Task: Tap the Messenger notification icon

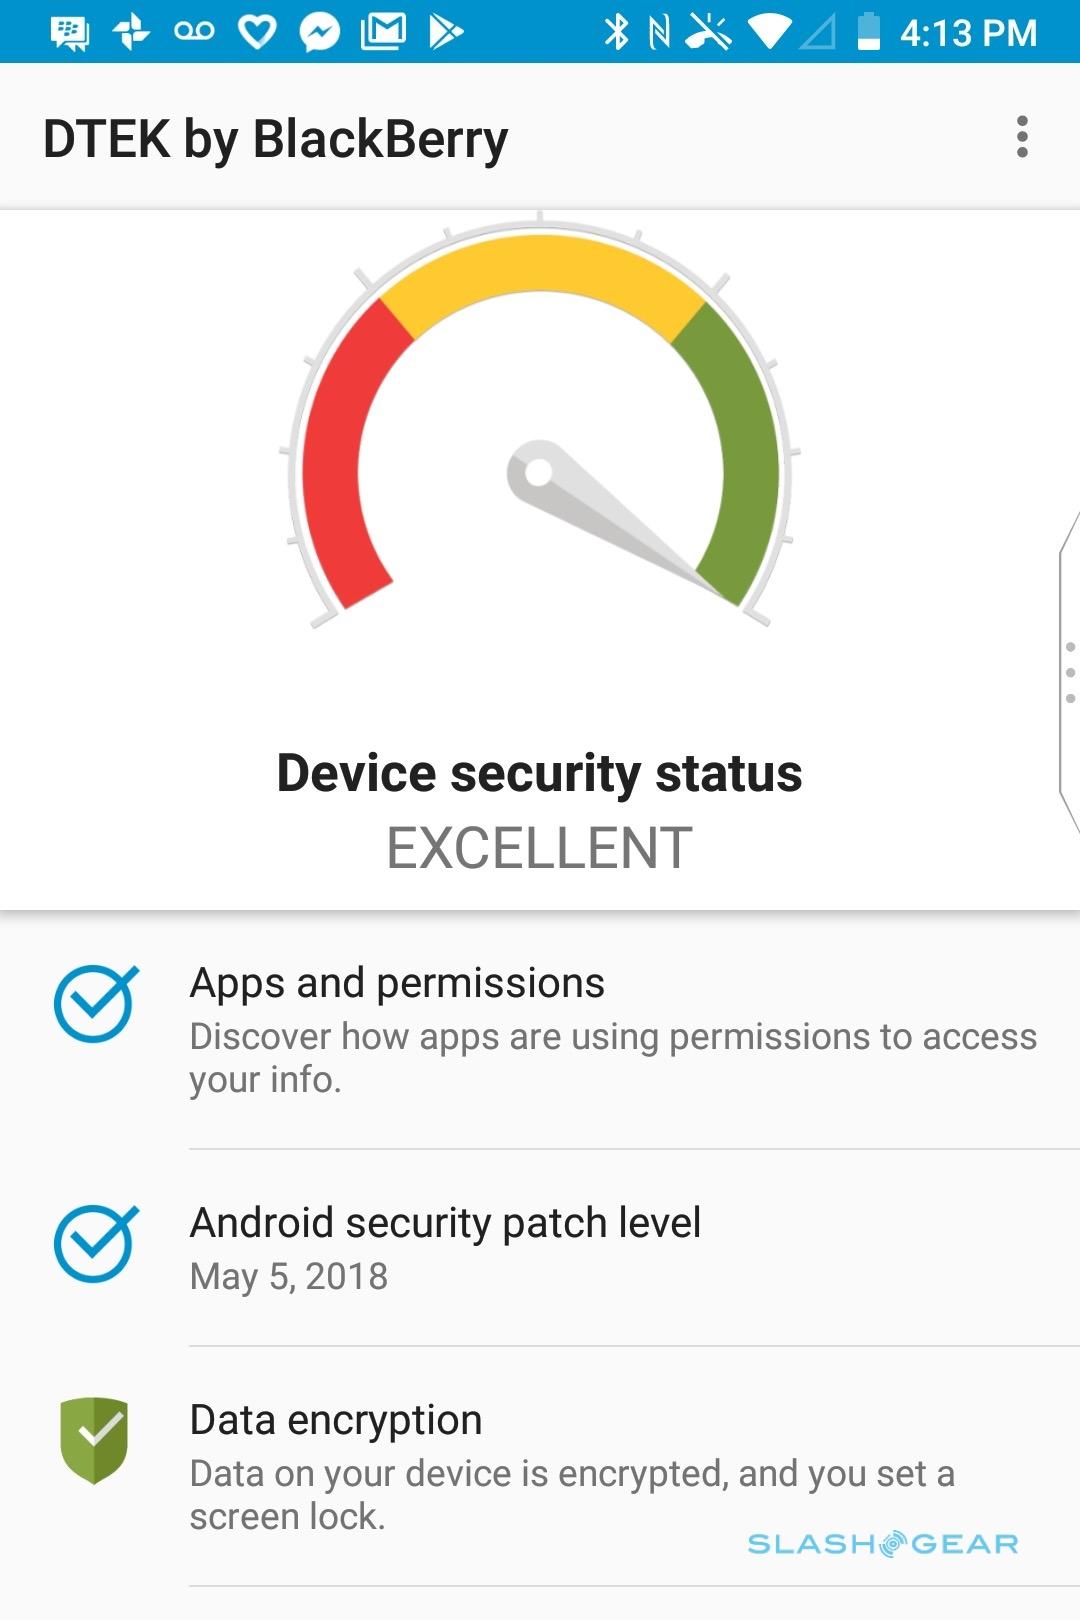Action: [x=320, y=33]
